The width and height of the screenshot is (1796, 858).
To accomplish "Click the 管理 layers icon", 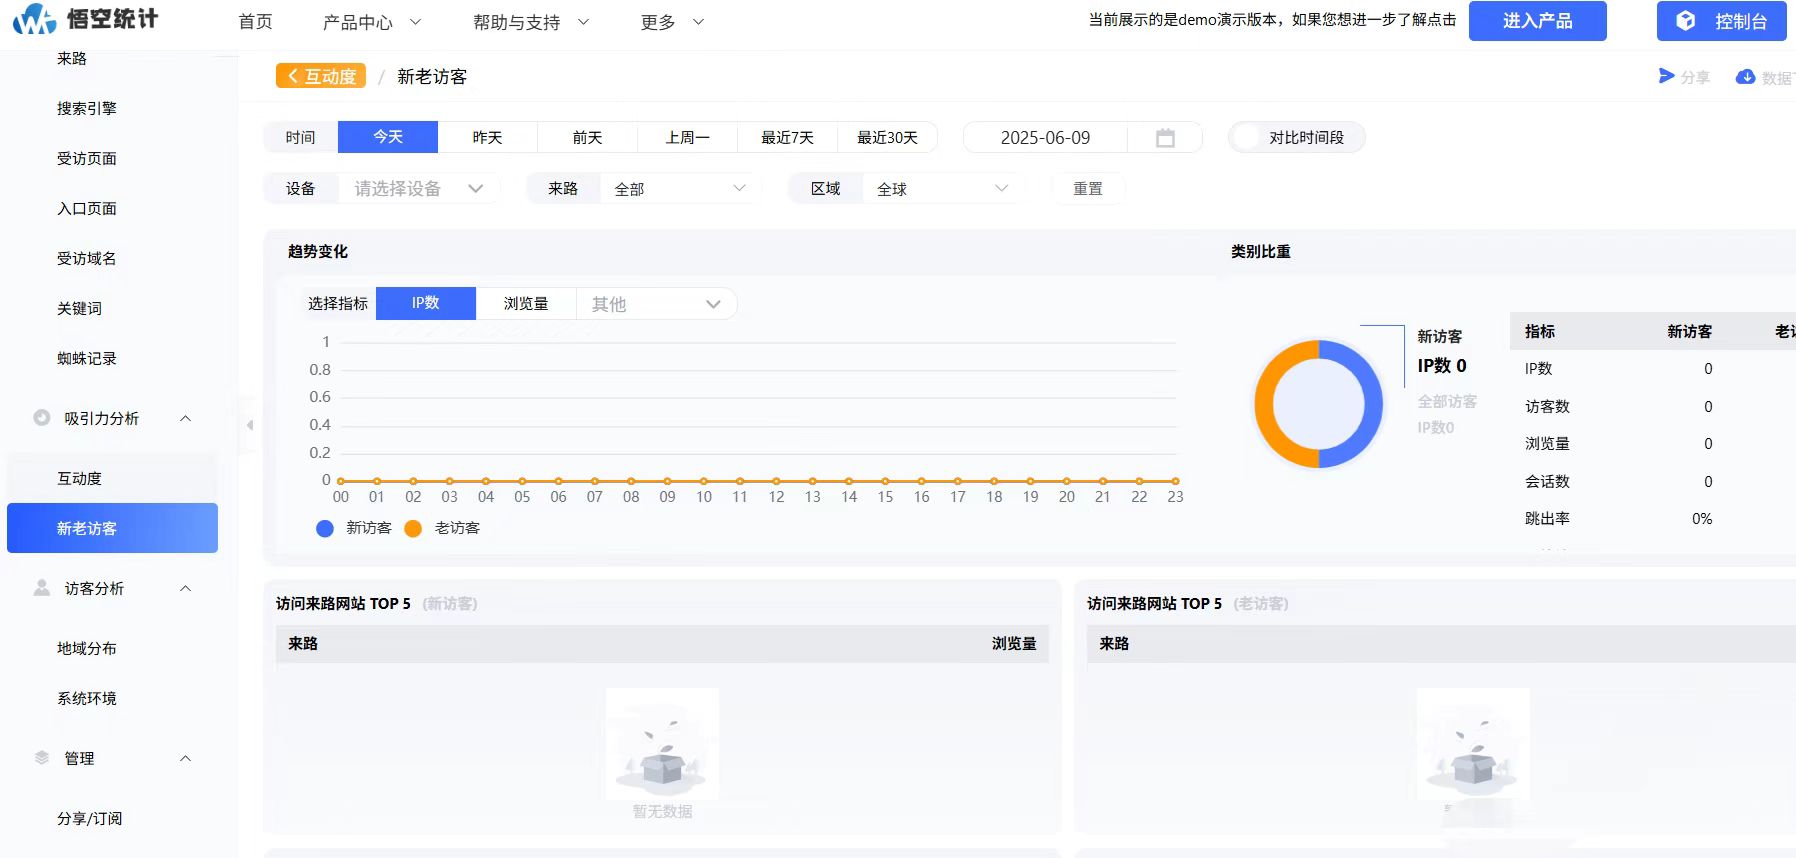I will point(41,758).
